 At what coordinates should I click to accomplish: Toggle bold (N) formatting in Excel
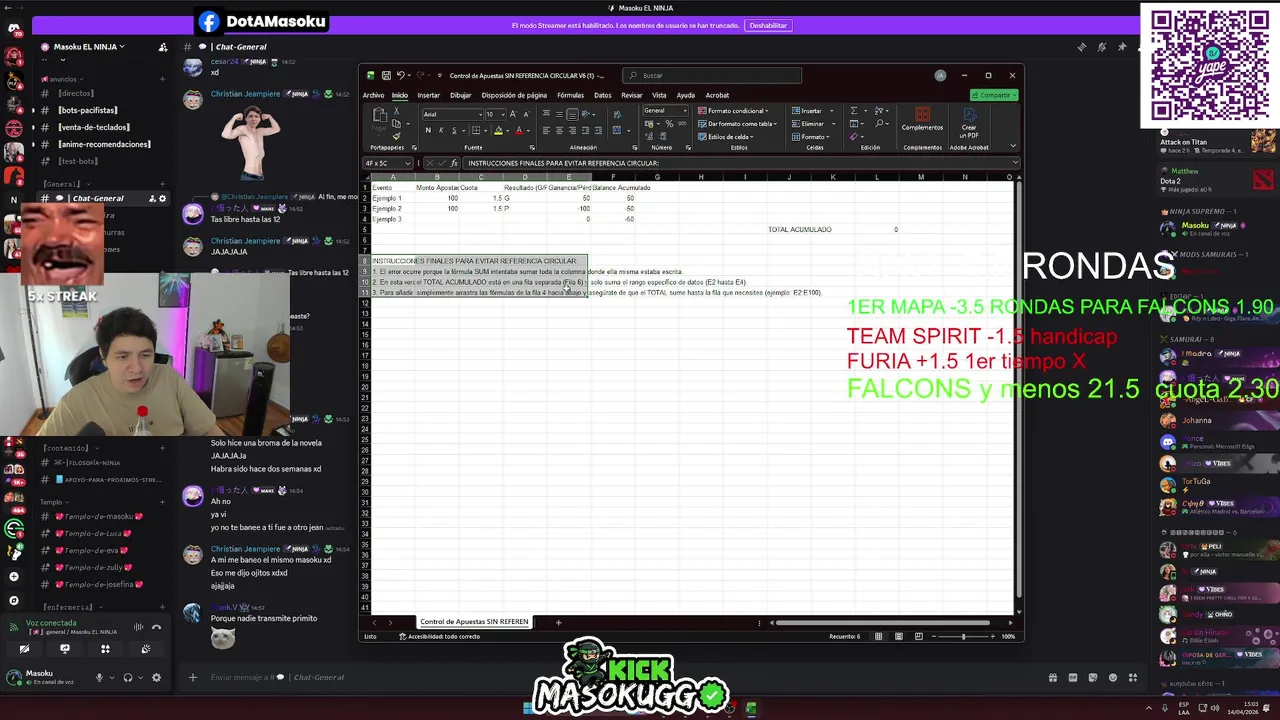click(428, 130)
